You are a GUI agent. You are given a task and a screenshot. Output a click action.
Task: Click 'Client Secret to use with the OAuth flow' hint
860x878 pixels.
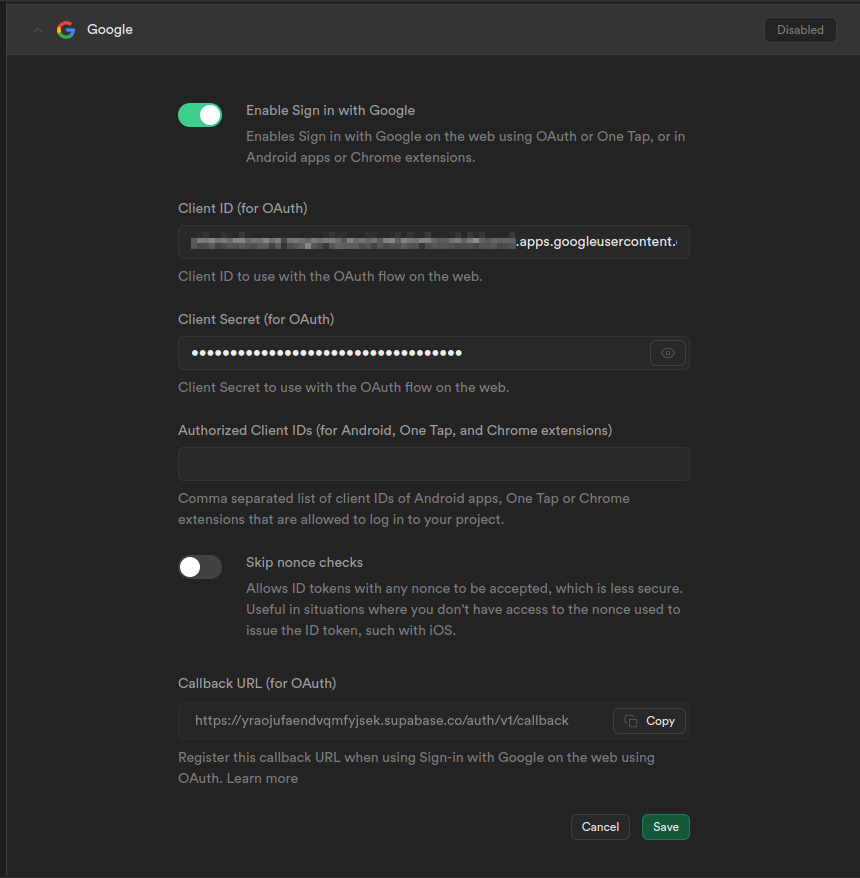pyautogui.click(x=343, y=387)
